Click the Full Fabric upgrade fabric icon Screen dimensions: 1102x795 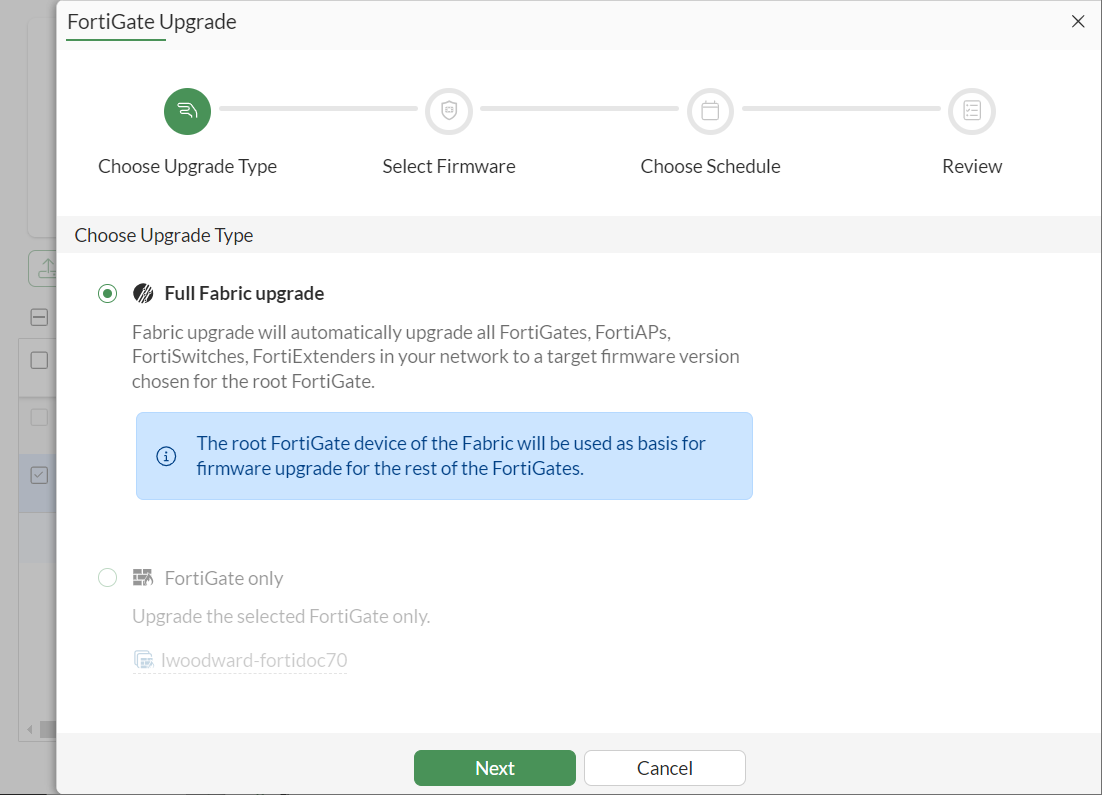coord(141,292)
